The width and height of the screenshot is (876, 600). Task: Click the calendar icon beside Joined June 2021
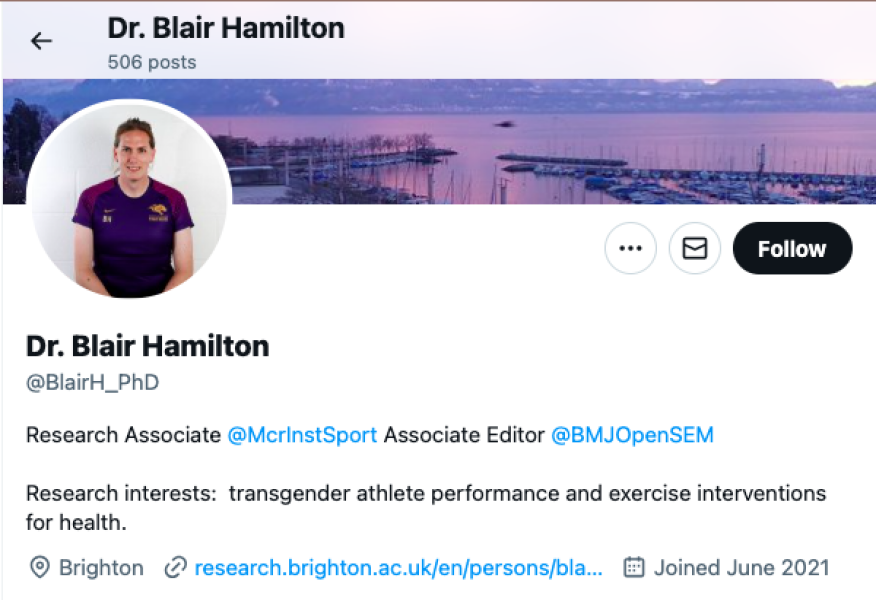tap(633, 568)
